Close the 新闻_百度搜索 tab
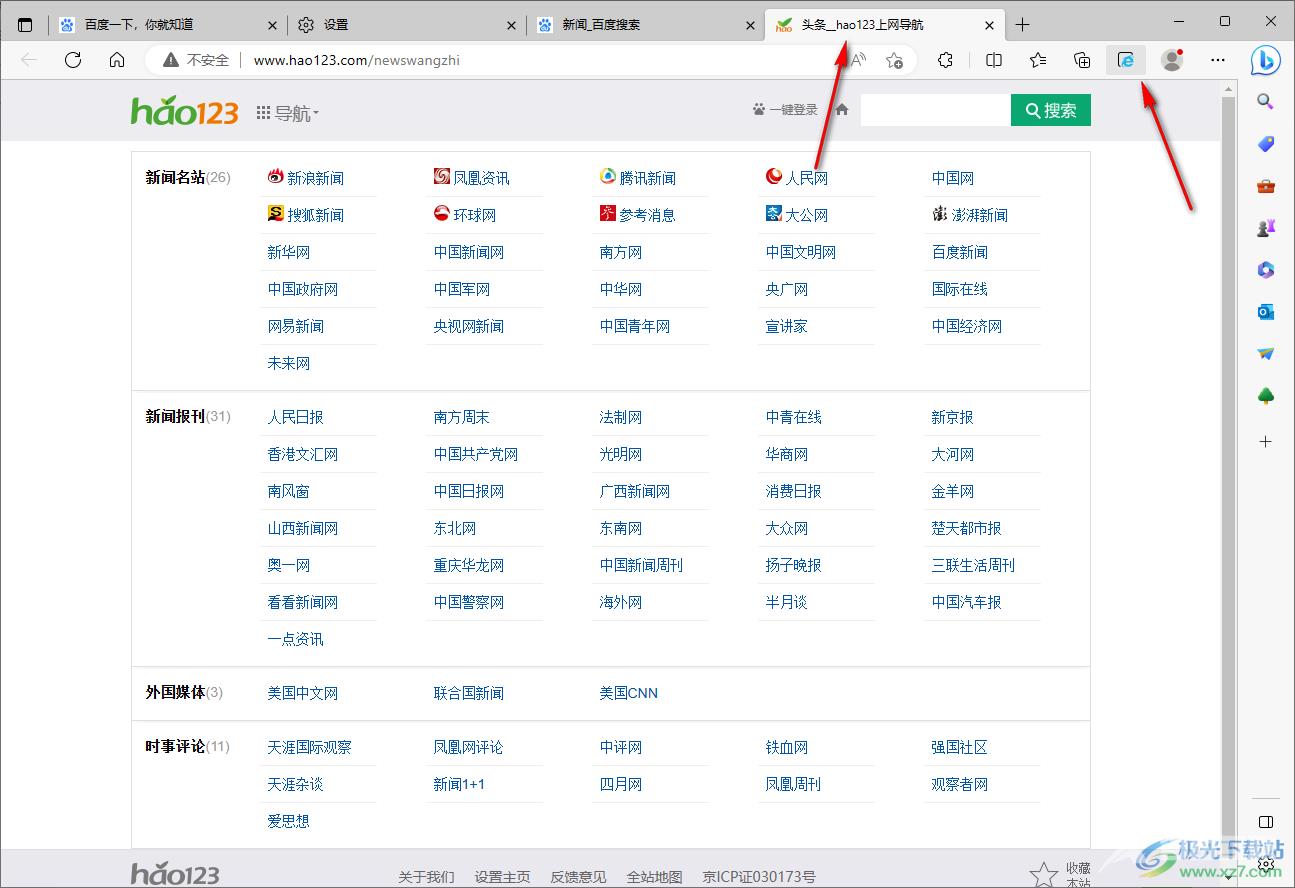The height and width of the screenshot is (888, 1295). [751, 26]
